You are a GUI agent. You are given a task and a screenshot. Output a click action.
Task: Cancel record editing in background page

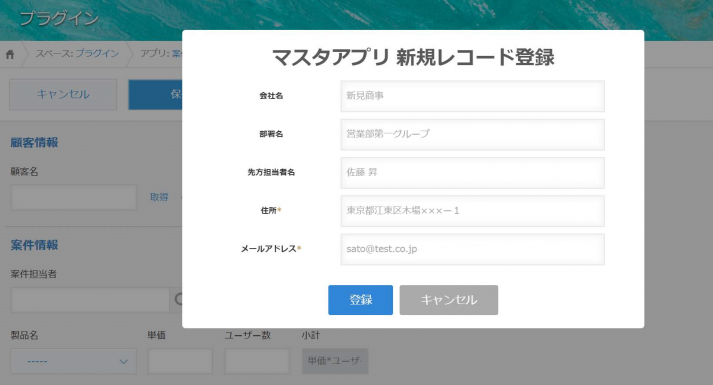click(x=63, y=95)
